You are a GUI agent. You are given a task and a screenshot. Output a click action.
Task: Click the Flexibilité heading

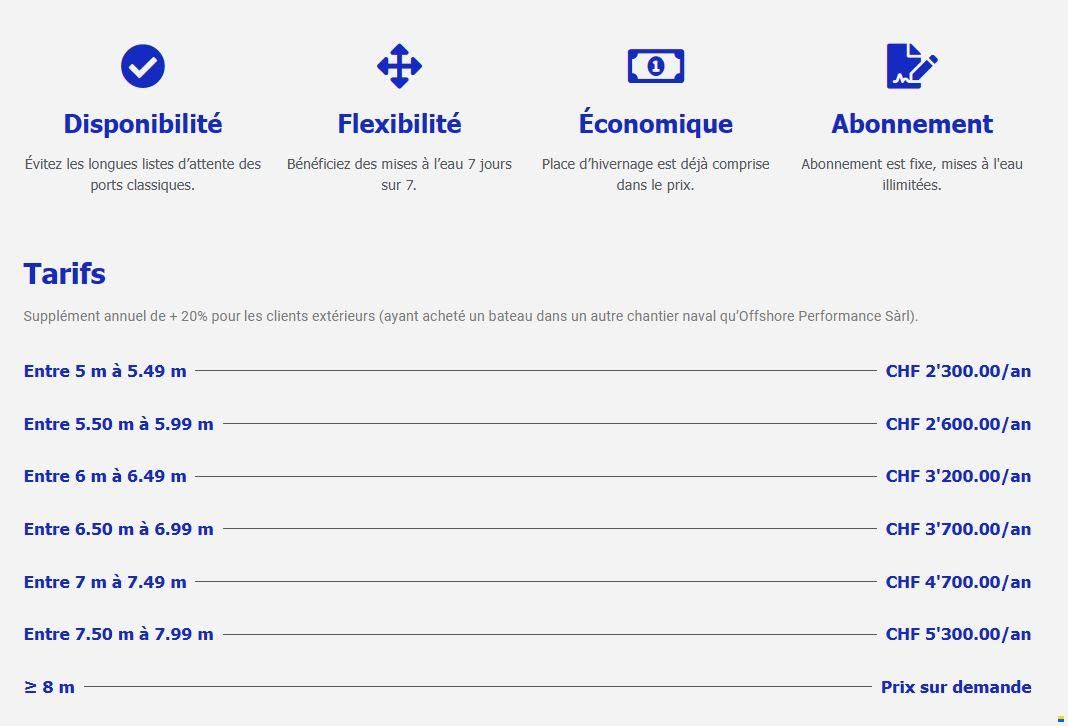[399, 124]
